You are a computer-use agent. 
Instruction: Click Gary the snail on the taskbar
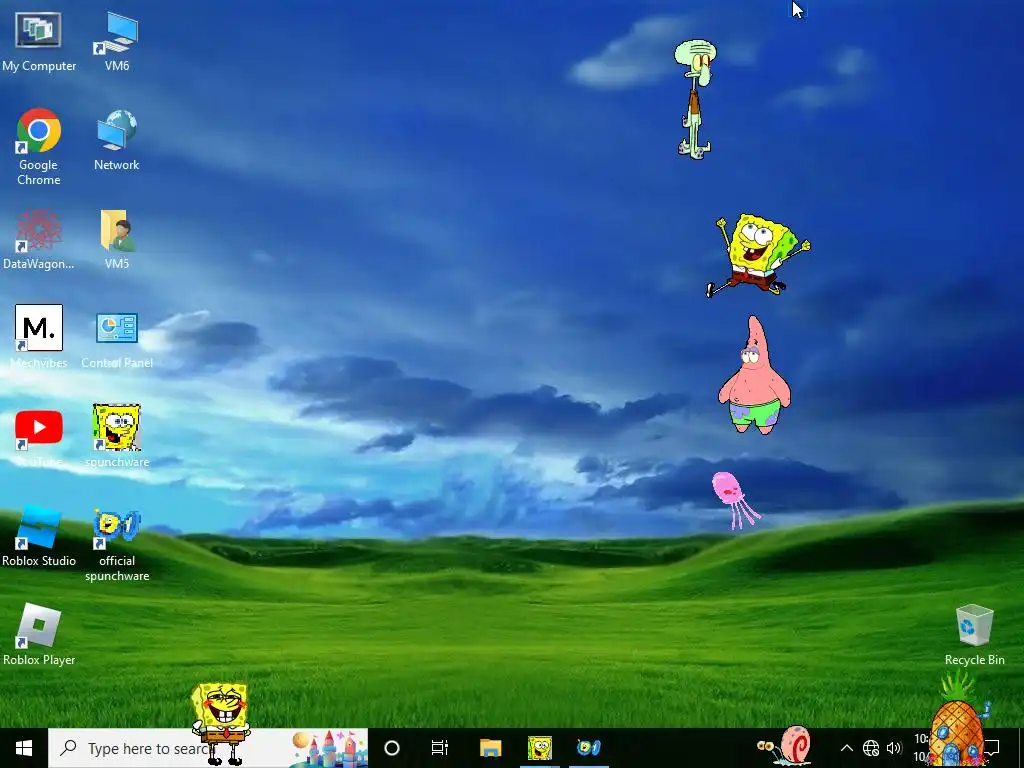point(784,745)
